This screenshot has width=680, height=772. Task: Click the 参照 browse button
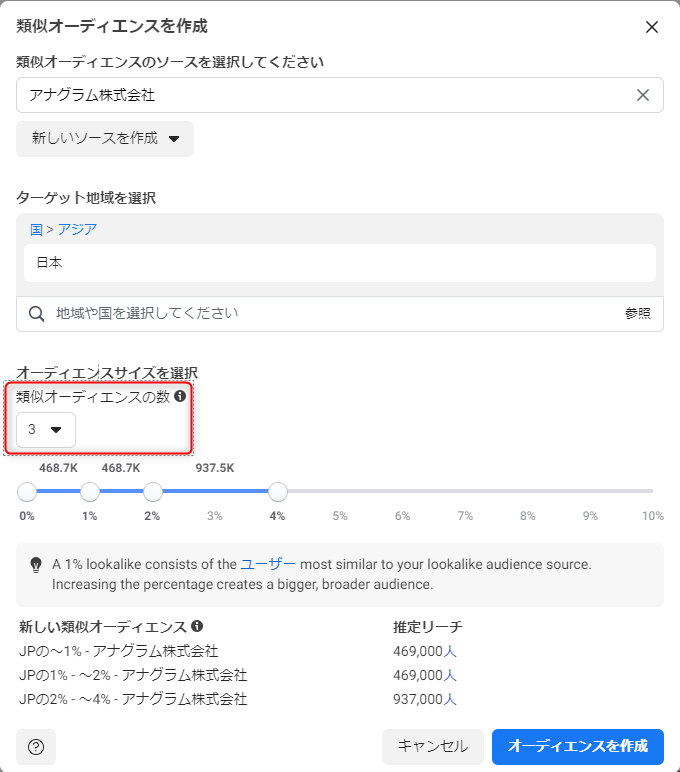pyautogui.click(x=637, y=314)
